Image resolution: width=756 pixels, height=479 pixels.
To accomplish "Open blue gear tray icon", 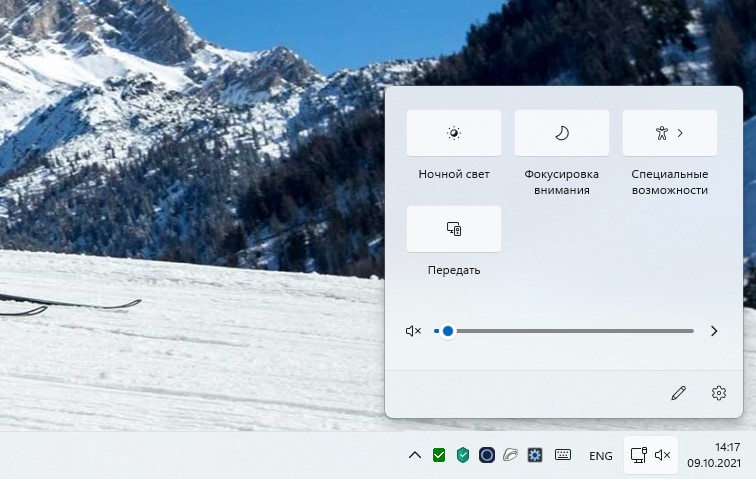I will [535, 455].
